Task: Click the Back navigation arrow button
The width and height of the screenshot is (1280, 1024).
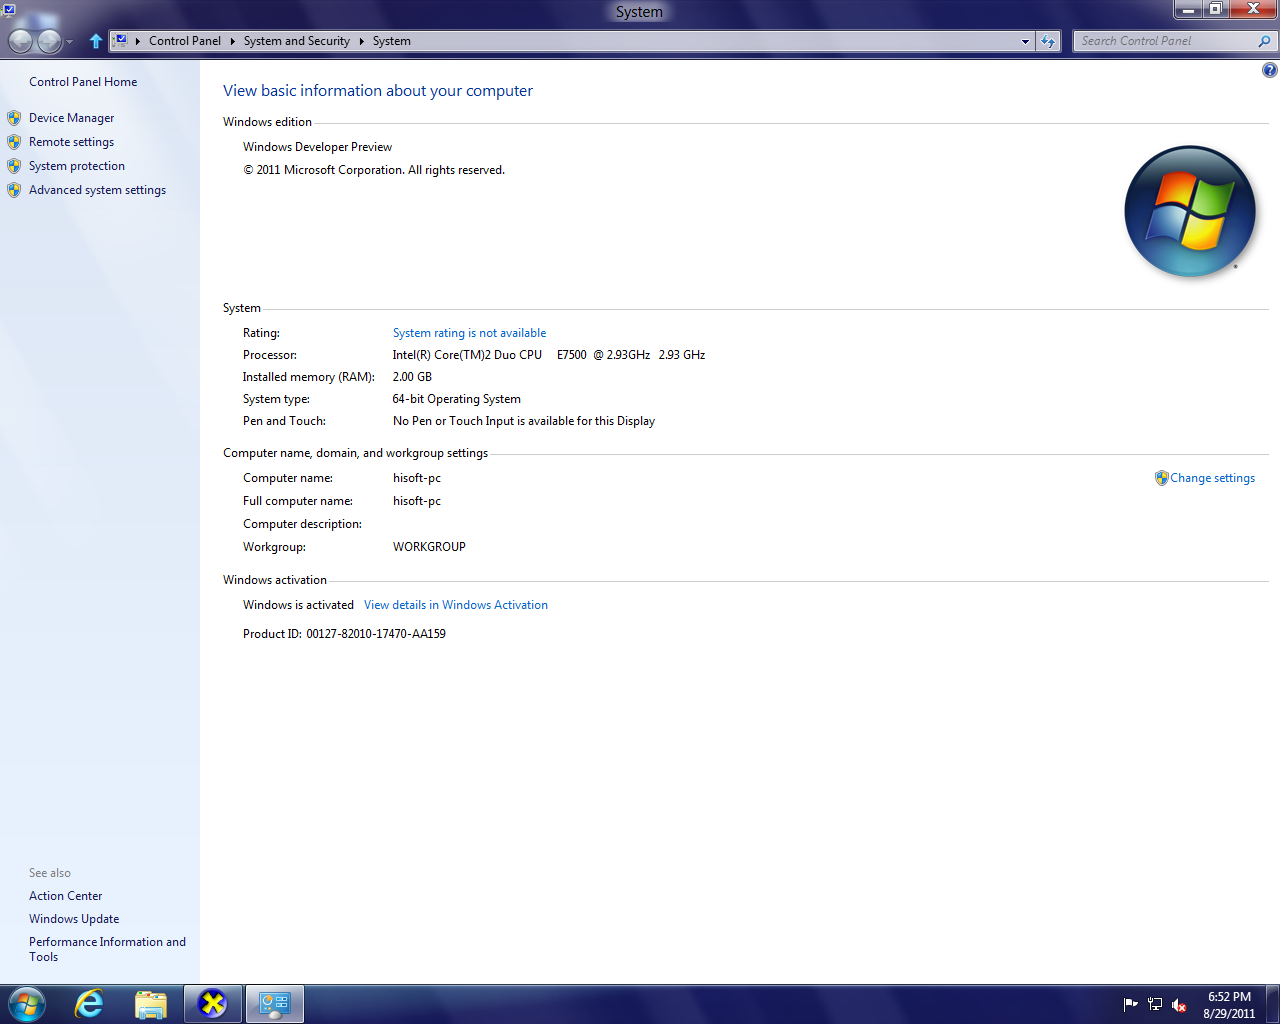Action: [20, 41]
